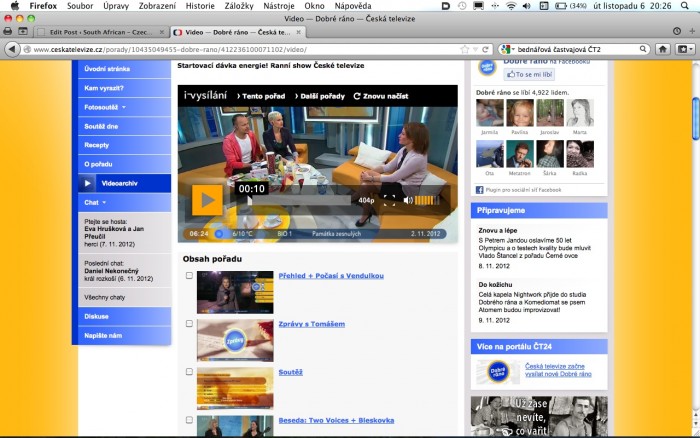This screenshot has height=438, width=700.
Task: Check the box beside Beseda: Two Voices
Action: [189, 420]
